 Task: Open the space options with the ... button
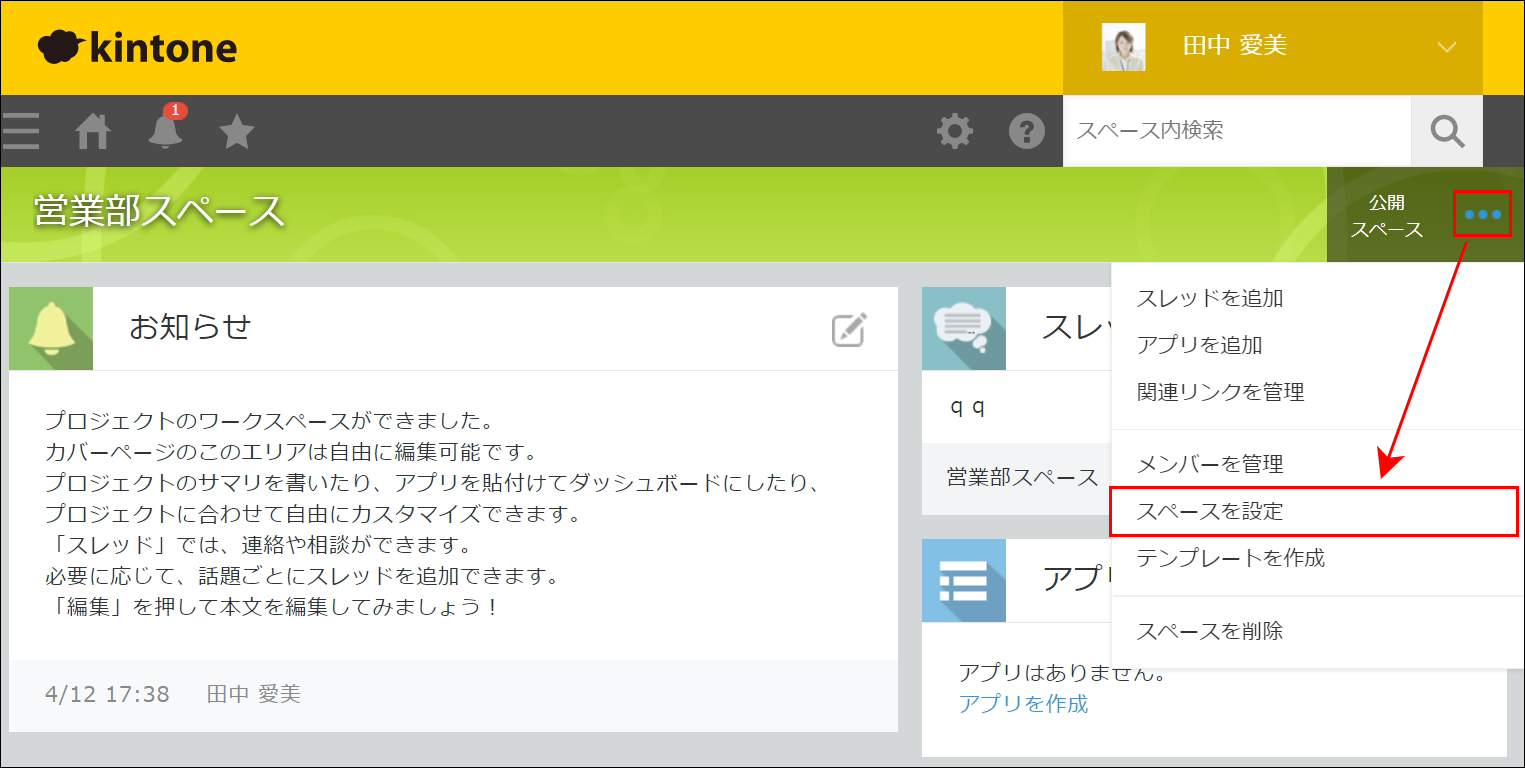(x=1482, y=214)
